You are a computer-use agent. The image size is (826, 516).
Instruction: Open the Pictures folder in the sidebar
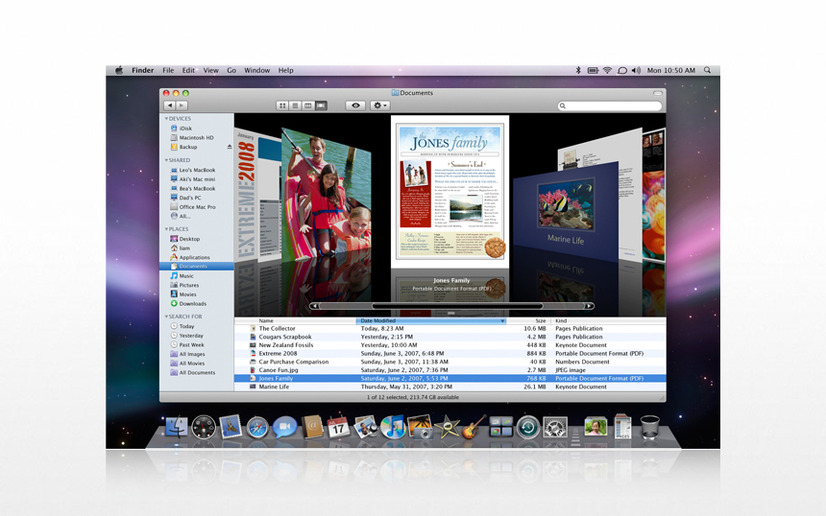[184, 285]
